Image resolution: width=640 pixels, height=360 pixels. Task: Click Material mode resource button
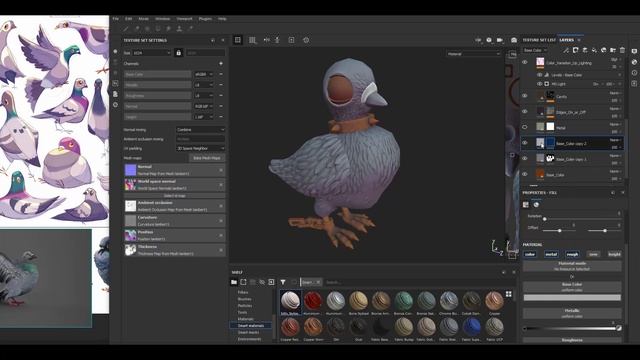pyautogui.click(x=572, y=266)
